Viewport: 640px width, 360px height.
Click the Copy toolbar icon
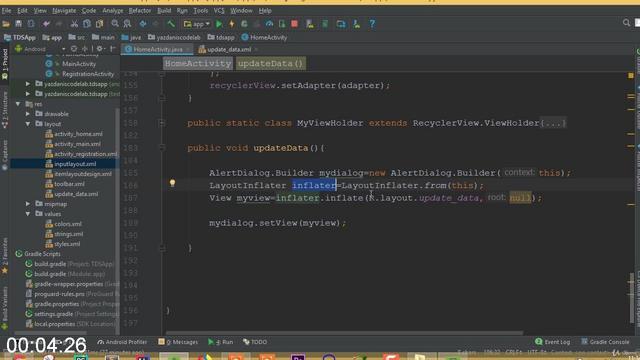coord(87,24)
